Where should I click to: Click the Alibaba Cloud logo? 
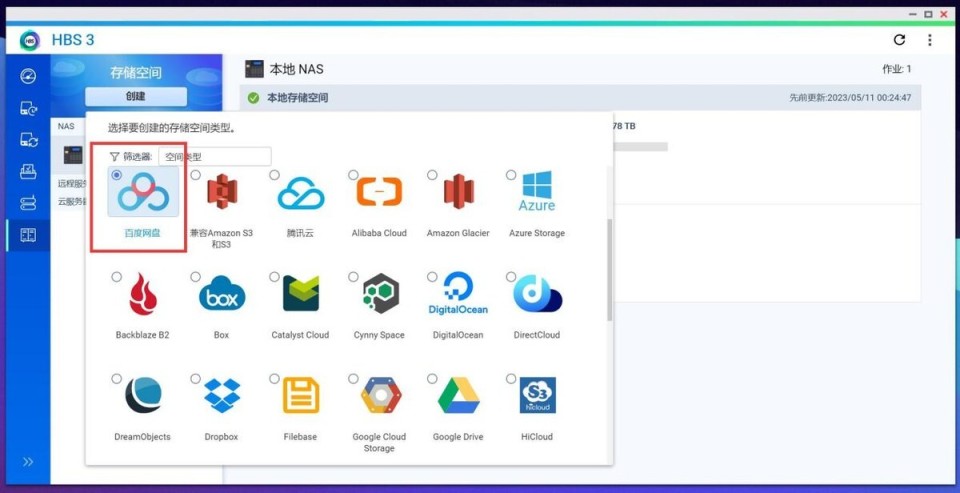tap(379, 192)
